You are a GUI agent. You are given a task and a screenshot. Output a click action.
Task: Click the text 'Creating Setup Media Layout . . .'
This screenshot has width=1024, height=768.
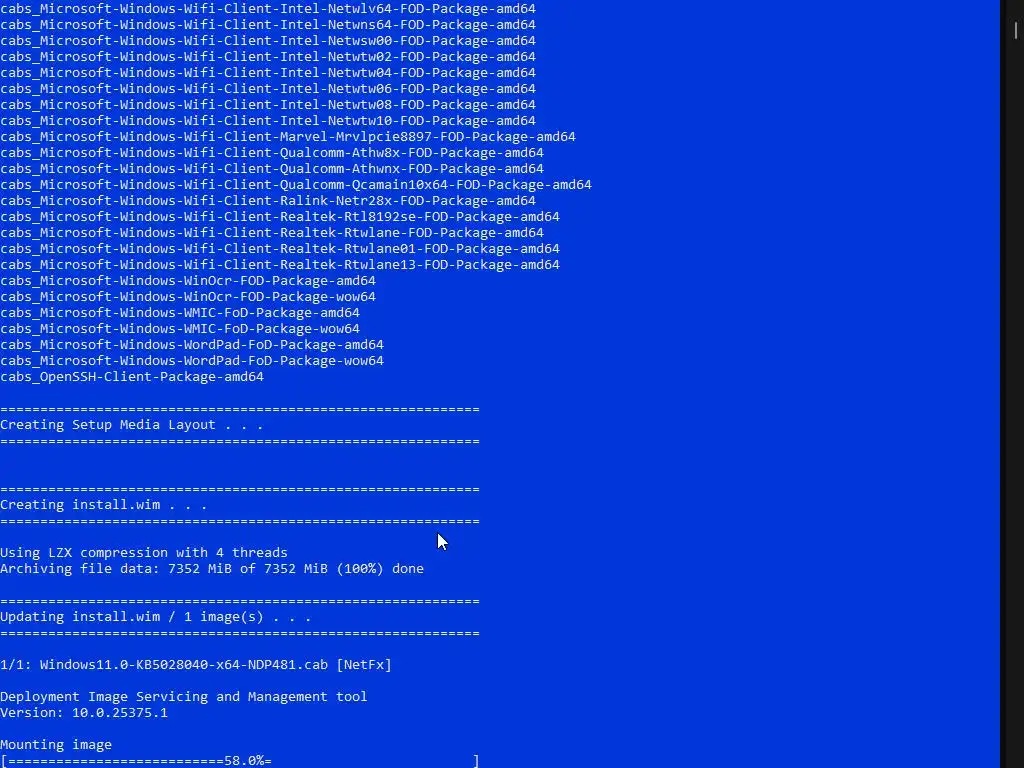pos(131,424)
